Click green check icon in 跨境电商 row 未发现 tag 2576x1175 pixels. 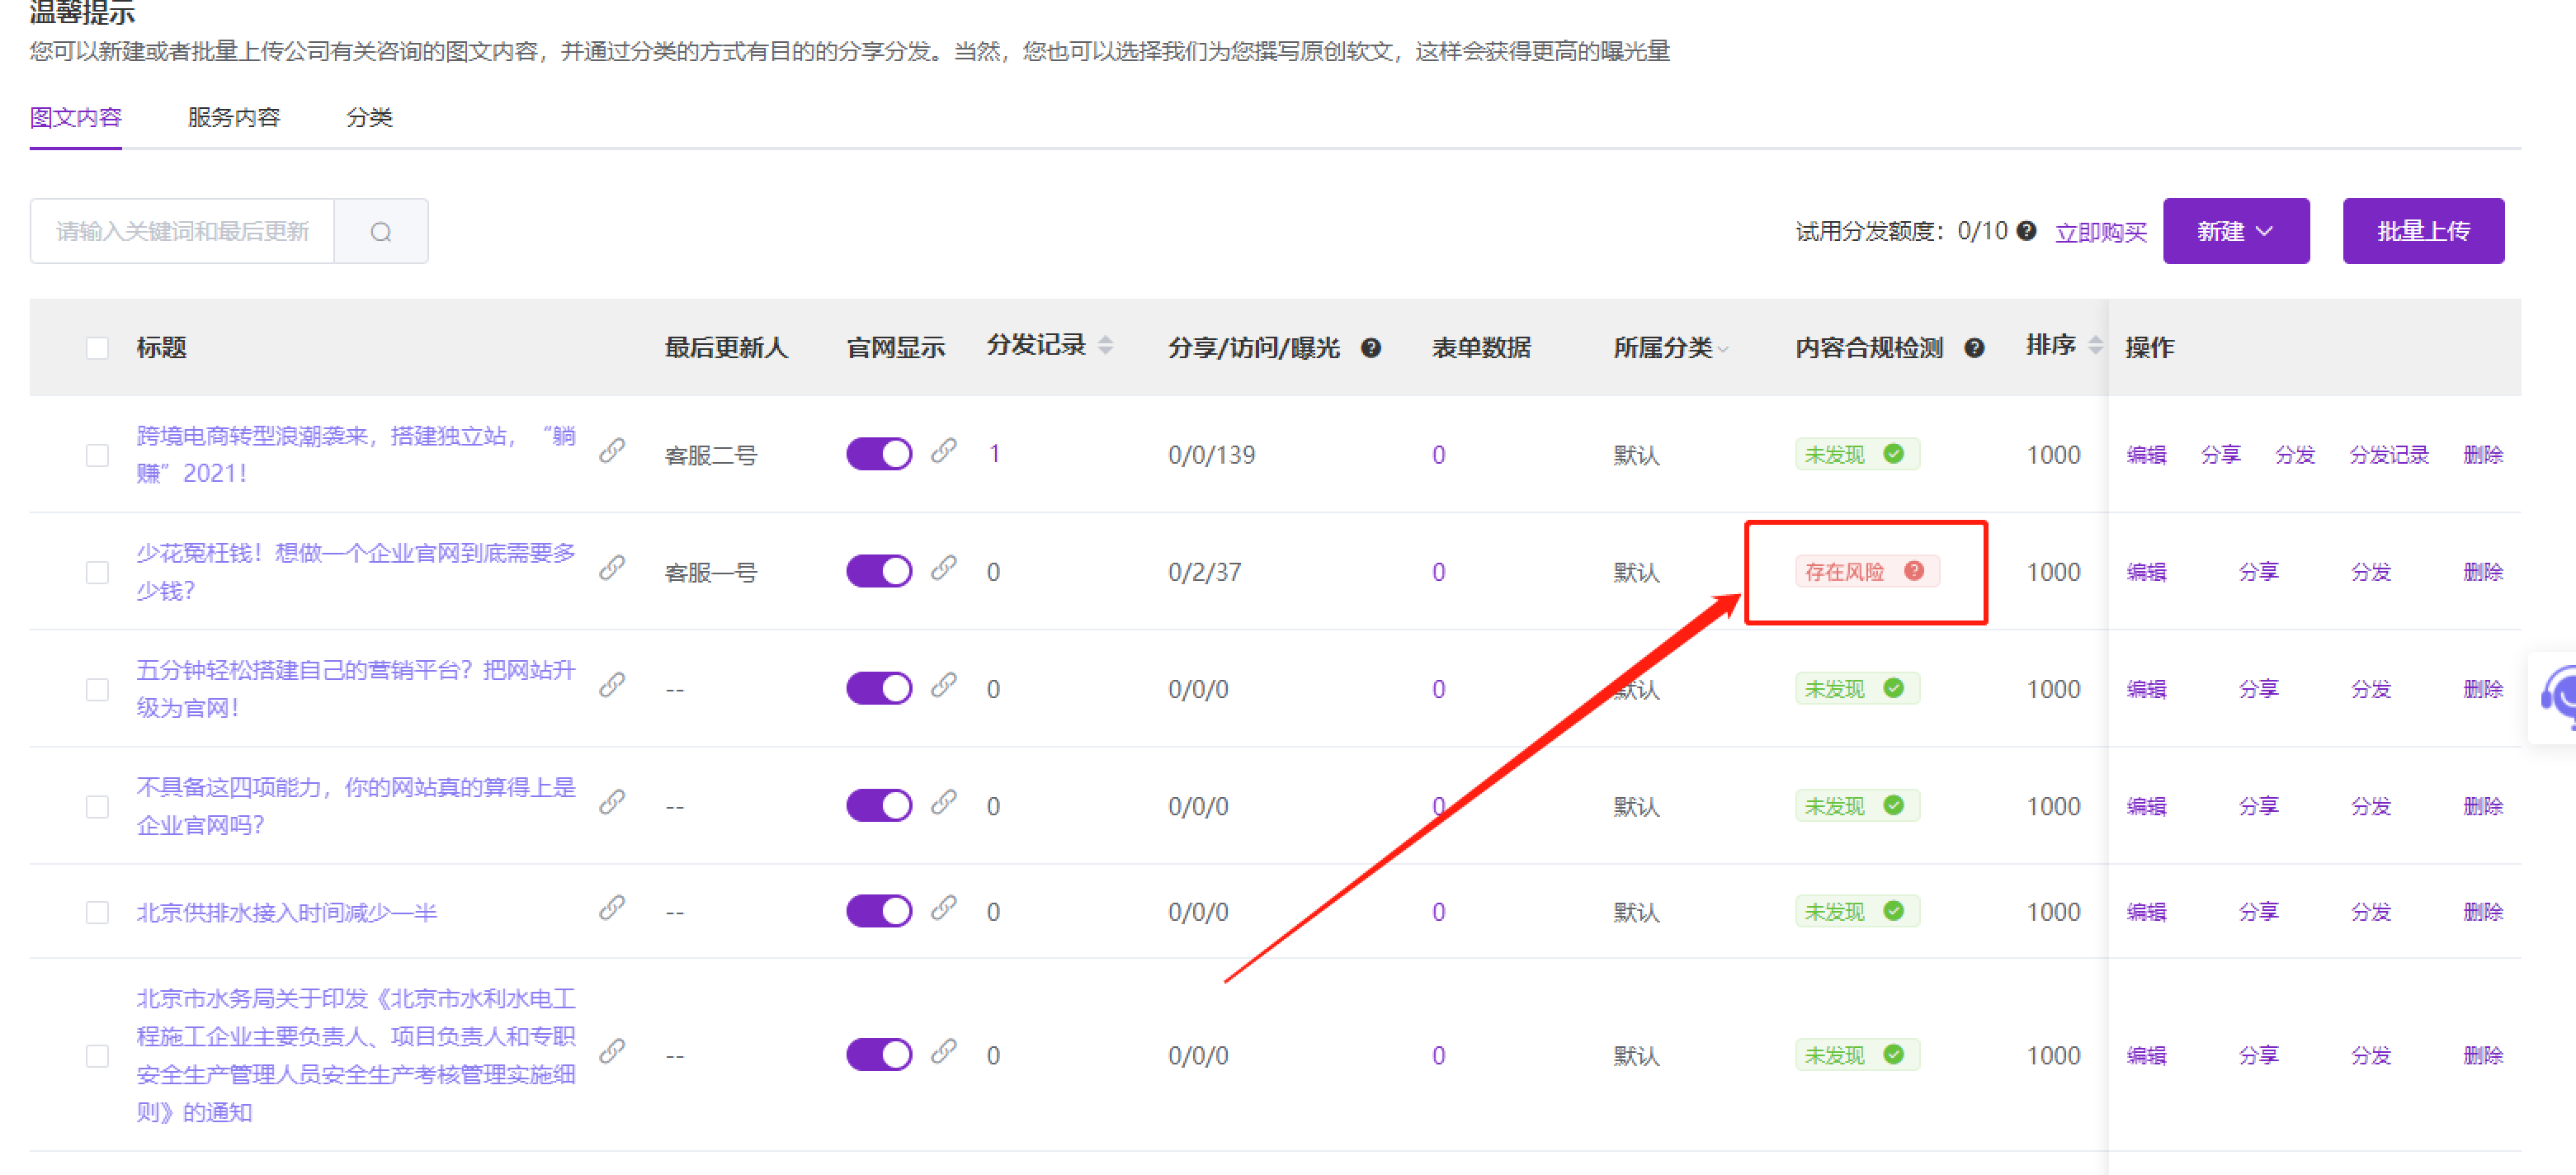click(x=1893, y=453)
